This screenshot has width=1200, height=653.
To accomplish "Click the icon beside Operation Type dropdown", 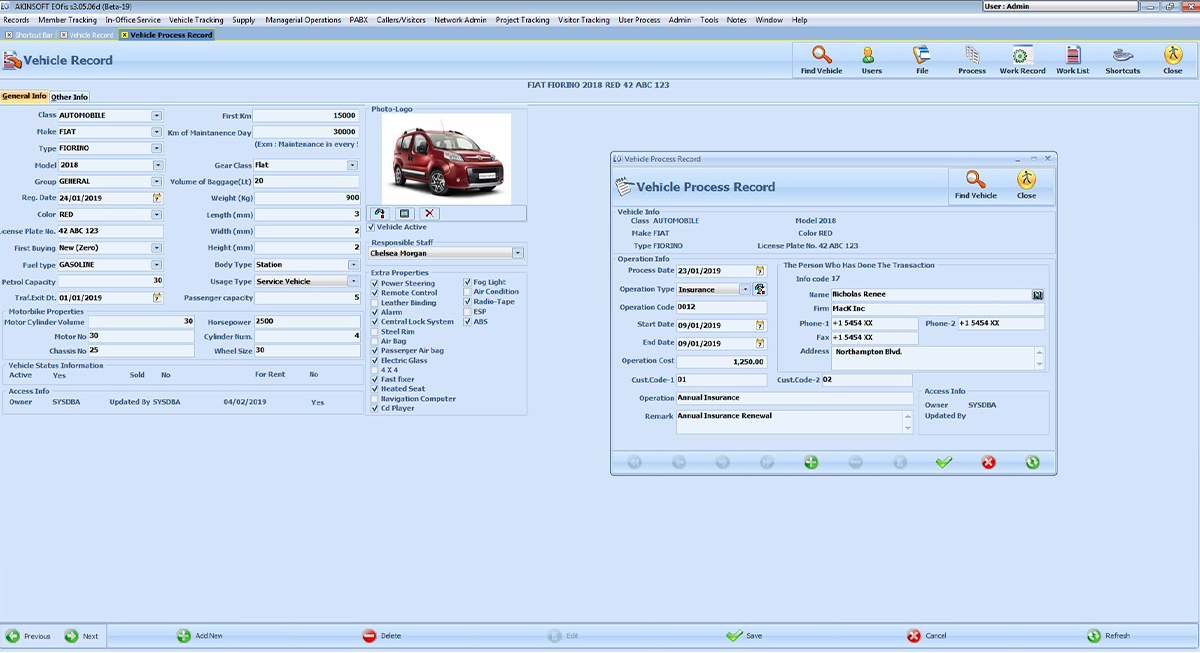I will (x=759, y=289).
